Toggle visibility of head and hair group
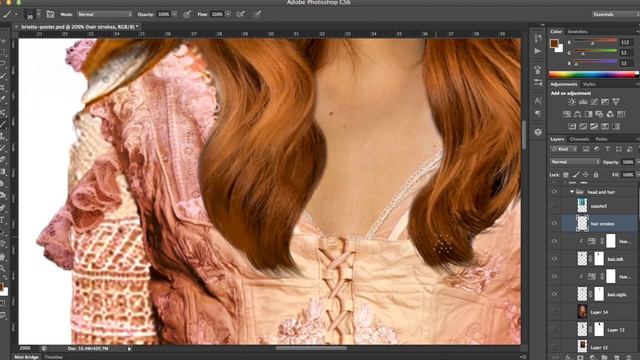The image size is (640, 360). point(554,192)
